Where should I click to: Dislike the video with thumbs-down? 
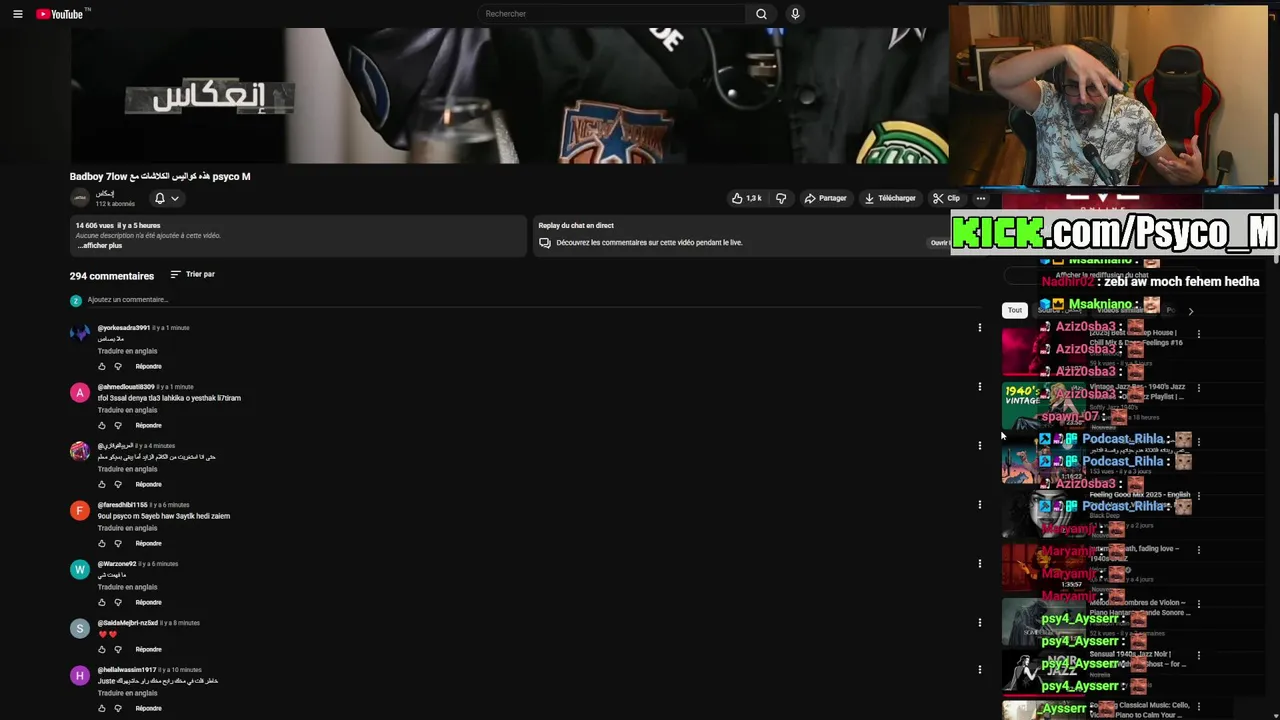coord(781,198)
